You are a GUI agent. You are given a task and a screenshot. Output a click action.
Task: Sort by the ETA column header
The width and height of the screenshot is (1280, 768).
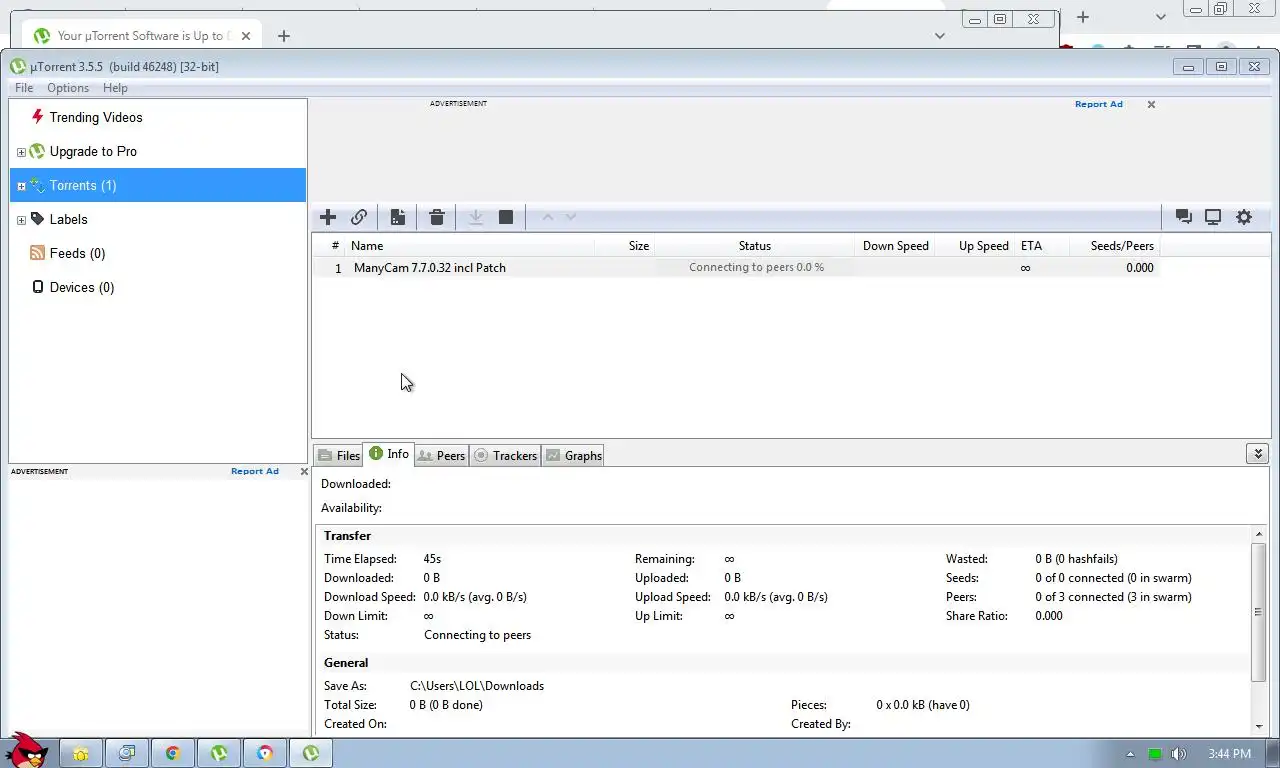click(1041, 245)
